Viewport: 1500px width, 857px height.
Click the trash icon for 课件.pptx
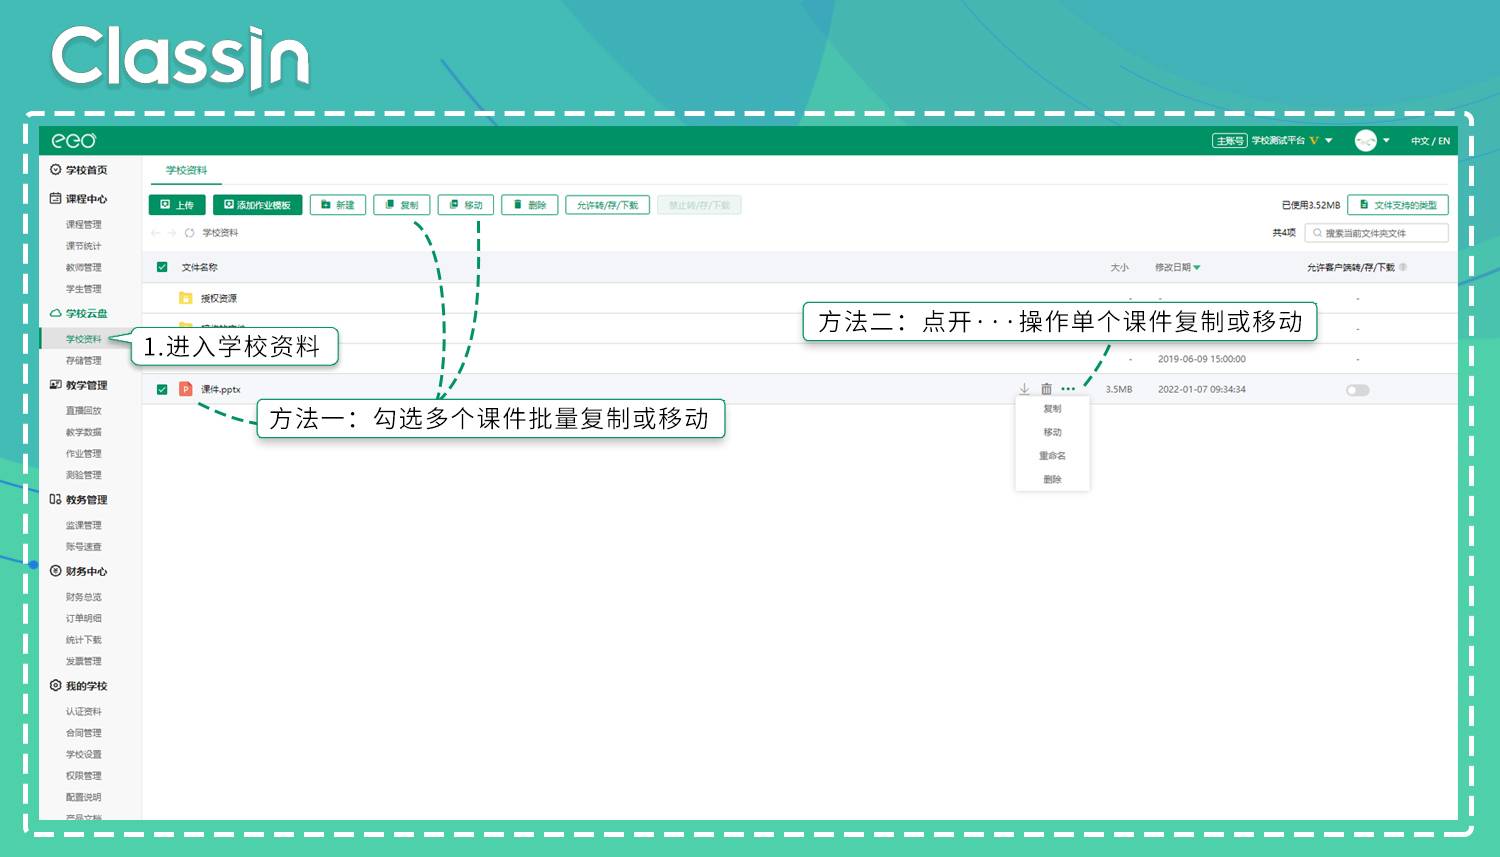1046,389
